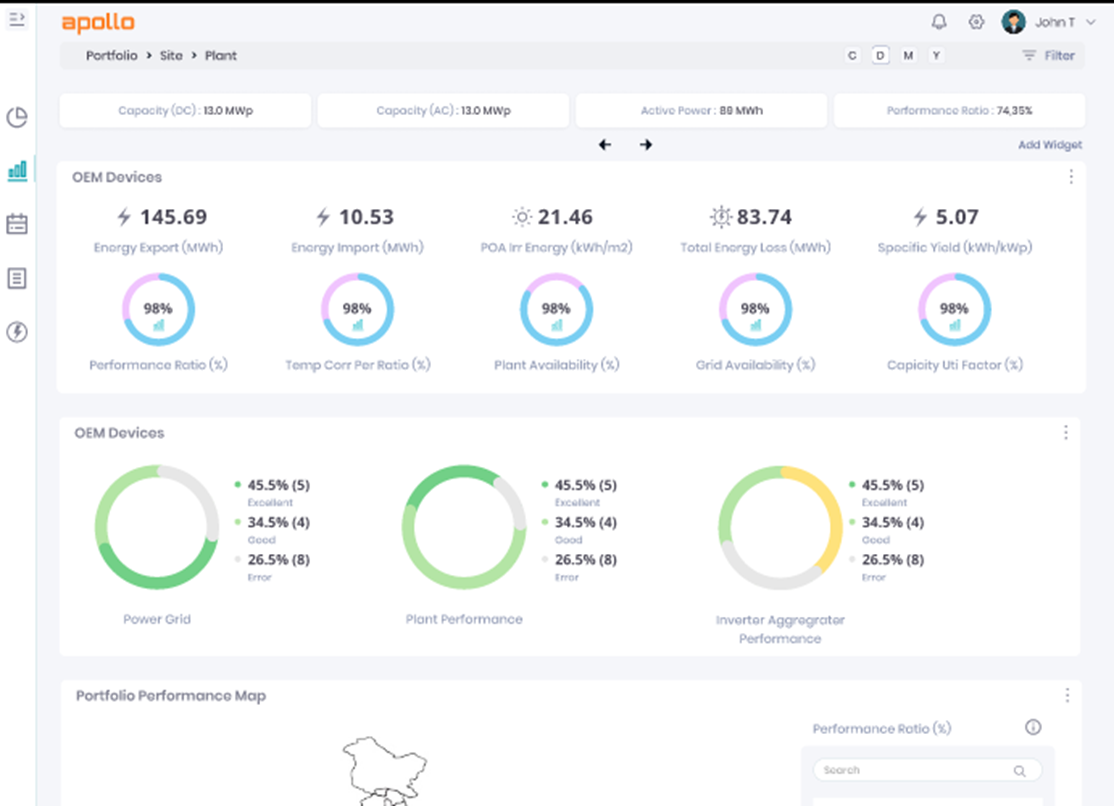Screen dimensions: 1114x806
Task: Open the settings gear icon
Action: coord(976,22)
